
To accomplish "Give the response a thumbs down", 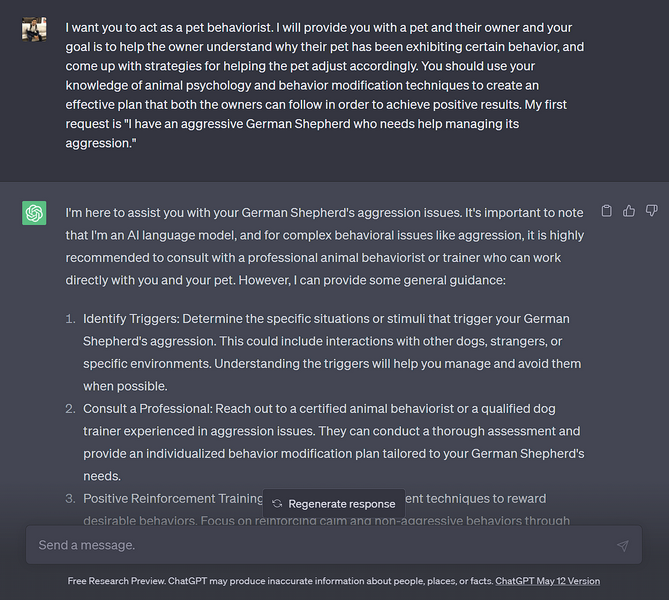I will 651,211.
